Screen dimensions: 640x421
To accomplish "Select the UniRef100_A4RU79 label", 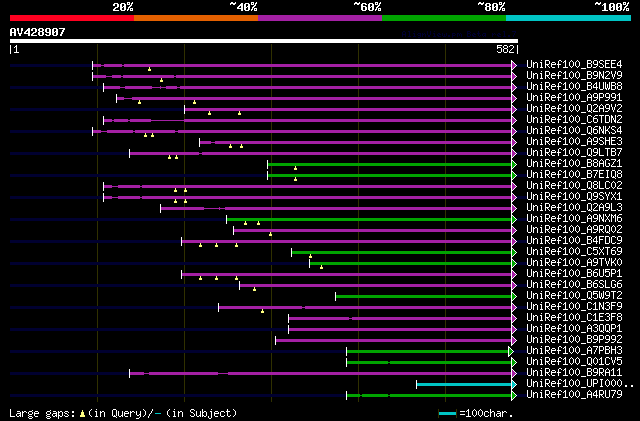I will click(x=574, y=395).
